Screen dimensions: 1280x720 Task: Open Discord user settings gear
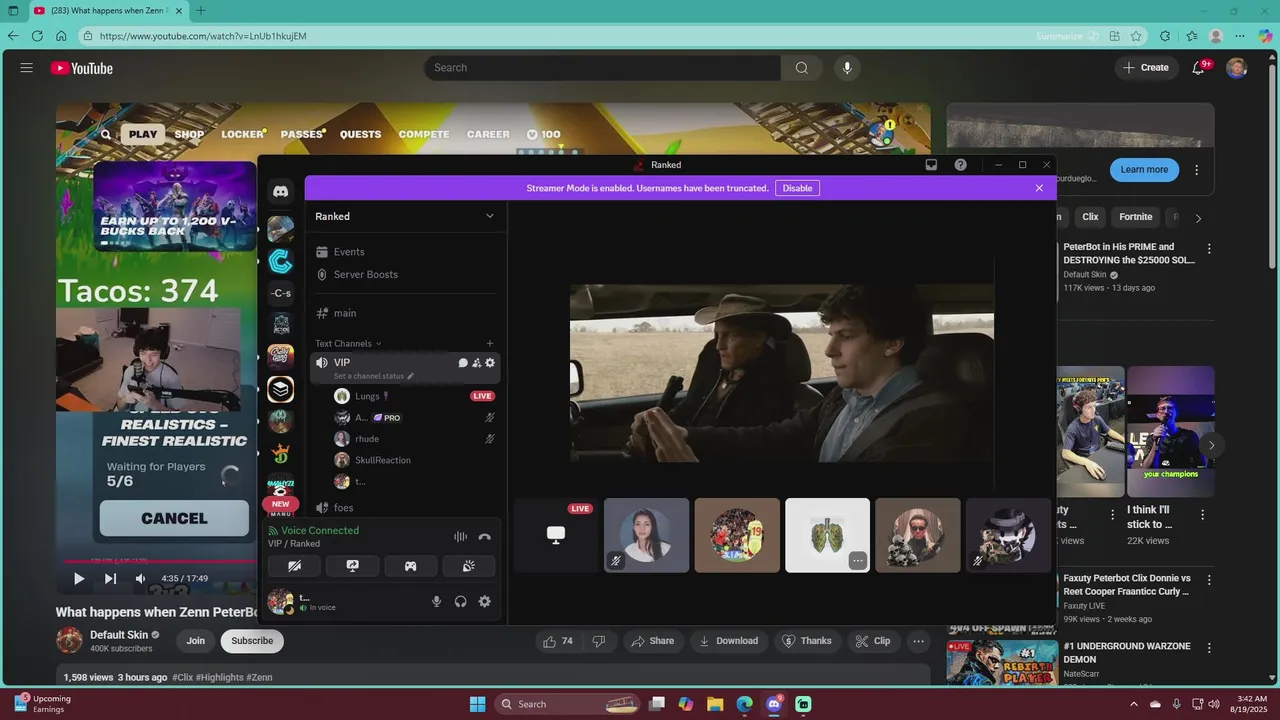[x=484, y=601]
